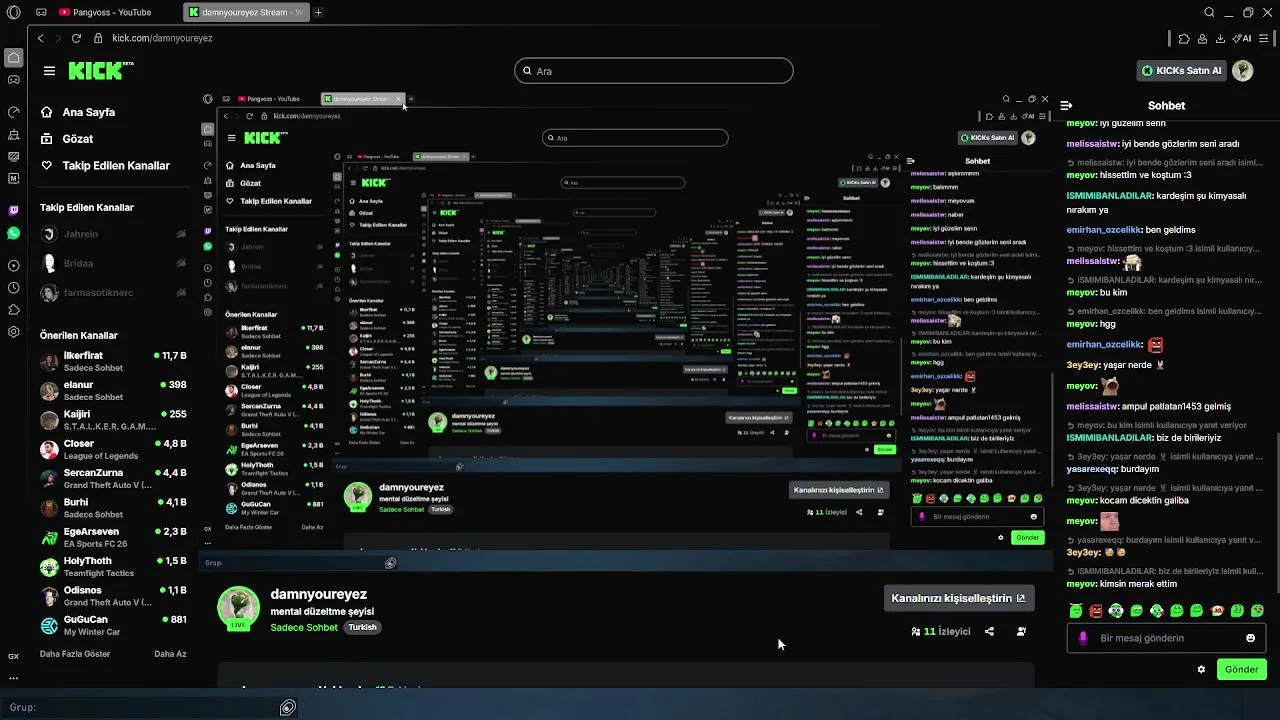
Task: Open the browser downloads icon
Action: pos(1220,38)
